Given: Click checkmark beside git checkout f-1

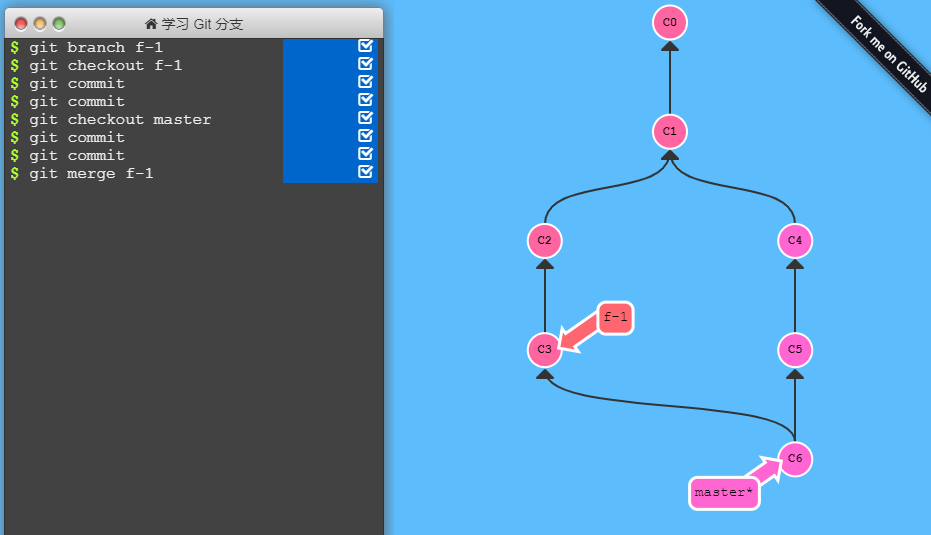Looking at the screenshot, I should (x=365, y=64).
